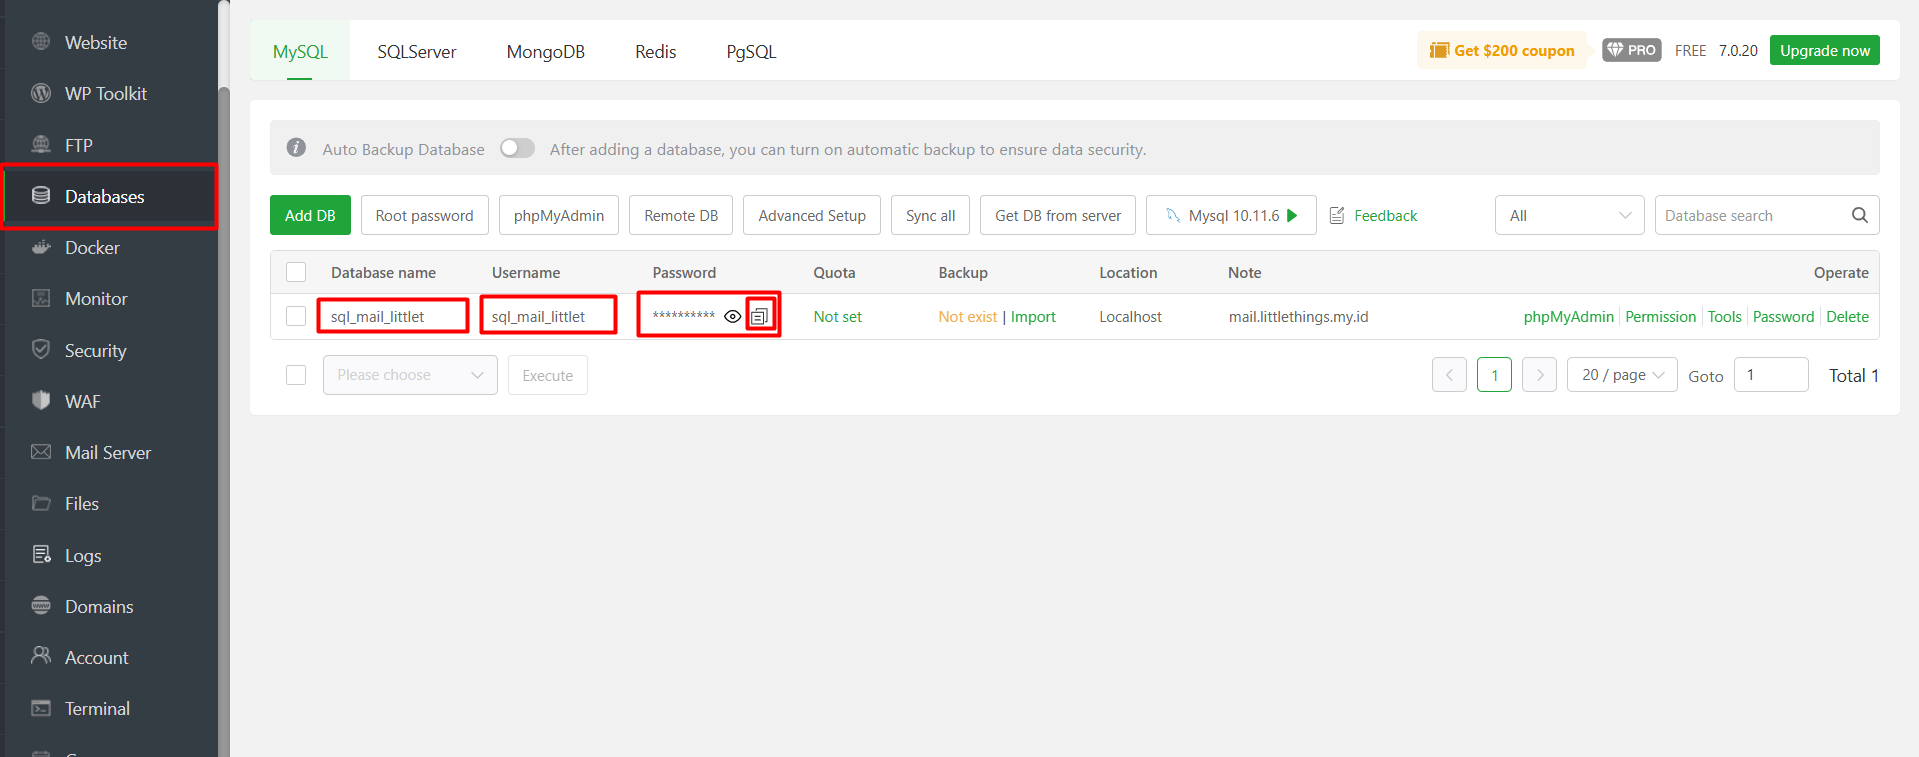Click the WAF shield icon

(41, 400)
